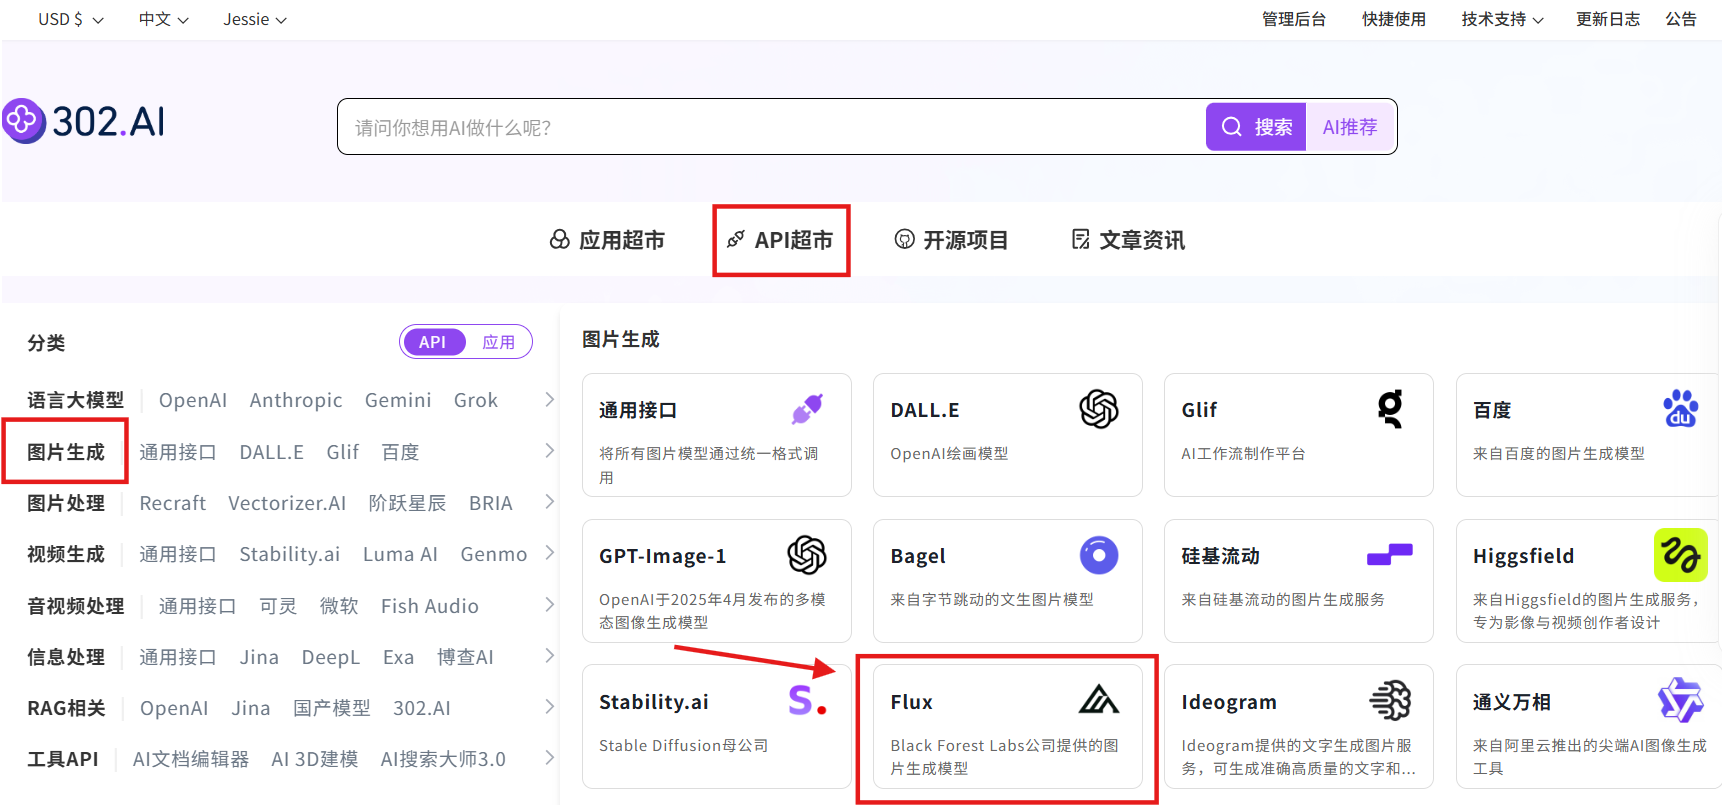Click the Stability.ai S logo icon
This screenshot has width=1722, height=805.
click(x=807, y=700)
